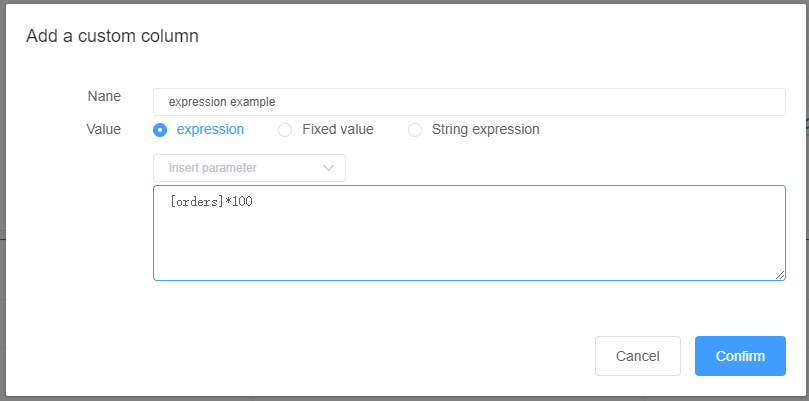
Task: Click the chevron arrow in Insert parameter
Action: [328, 168]
